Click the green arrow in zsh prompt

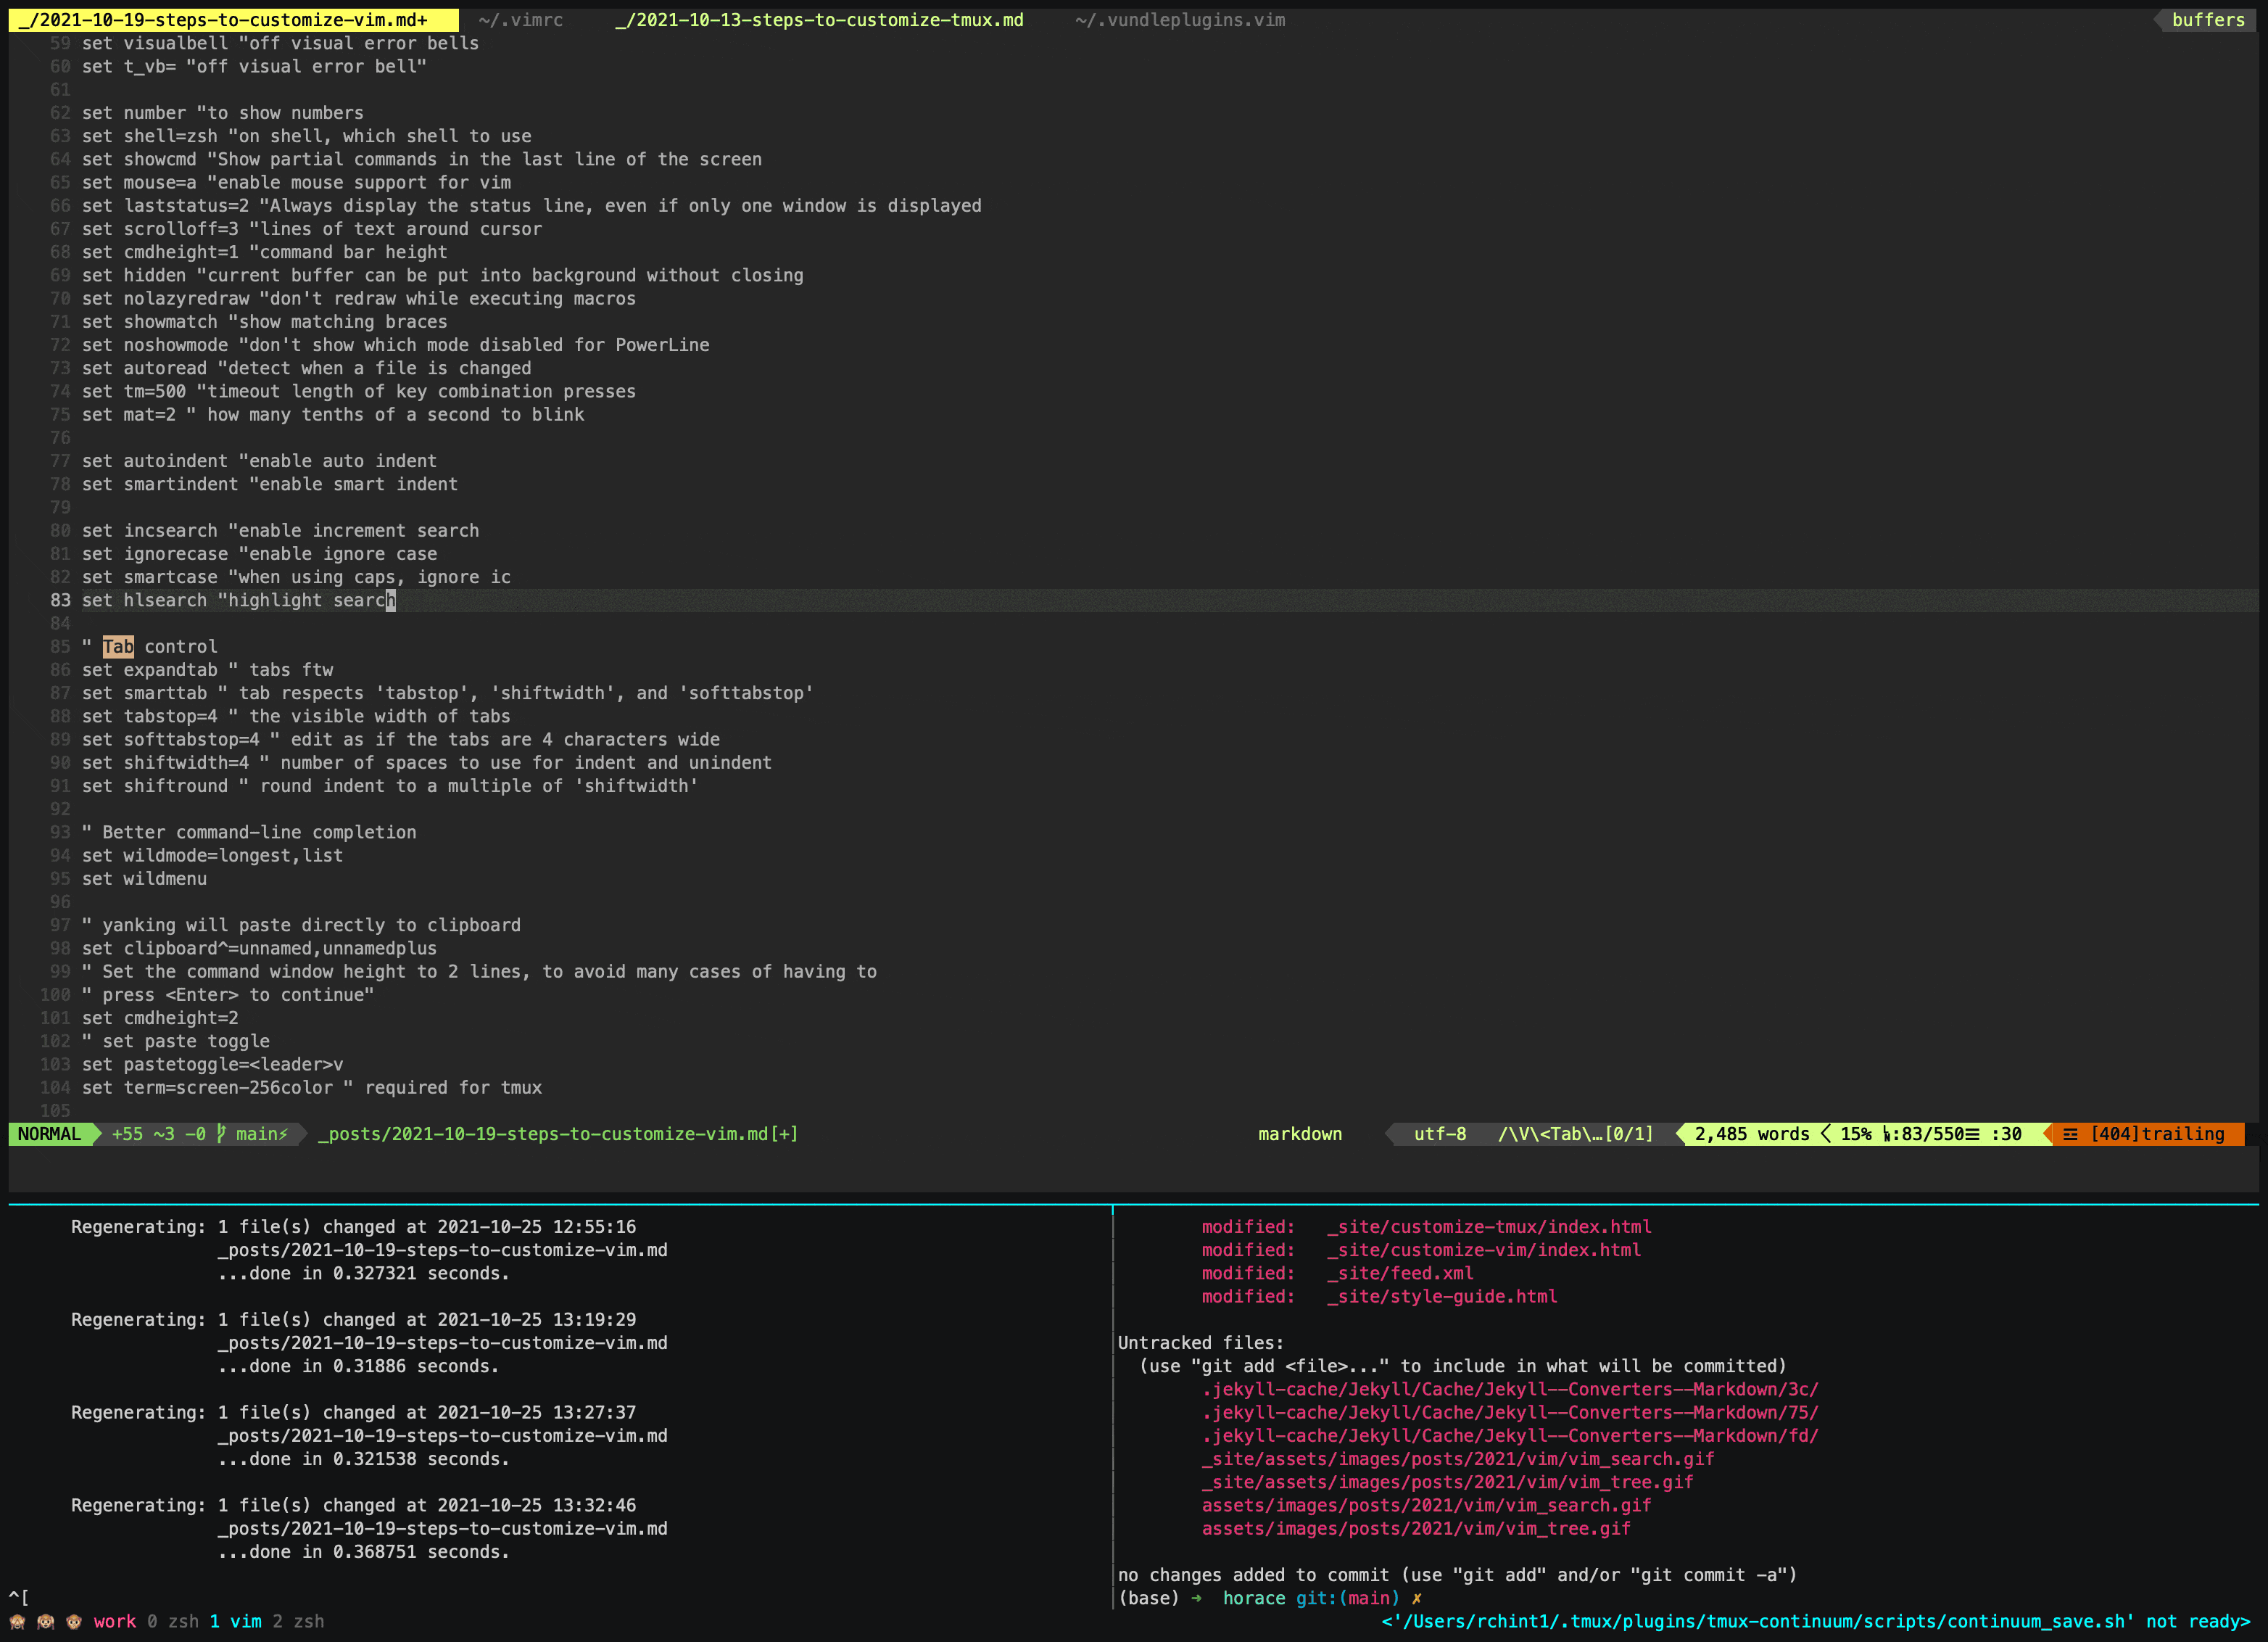pyautogui.click(x=1196, y=1598)
